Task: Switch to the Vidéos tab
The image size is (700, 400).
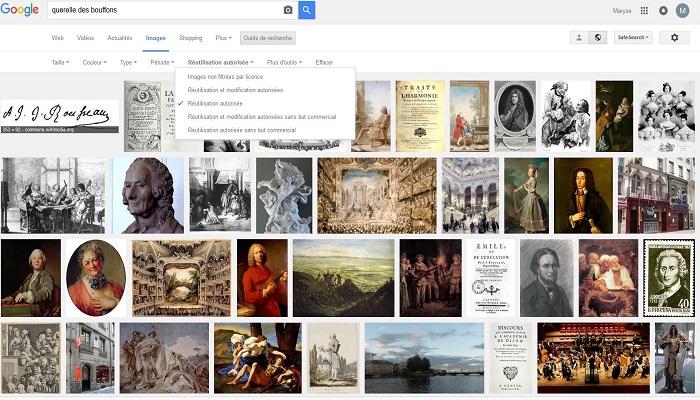Action: click(85, 38)
